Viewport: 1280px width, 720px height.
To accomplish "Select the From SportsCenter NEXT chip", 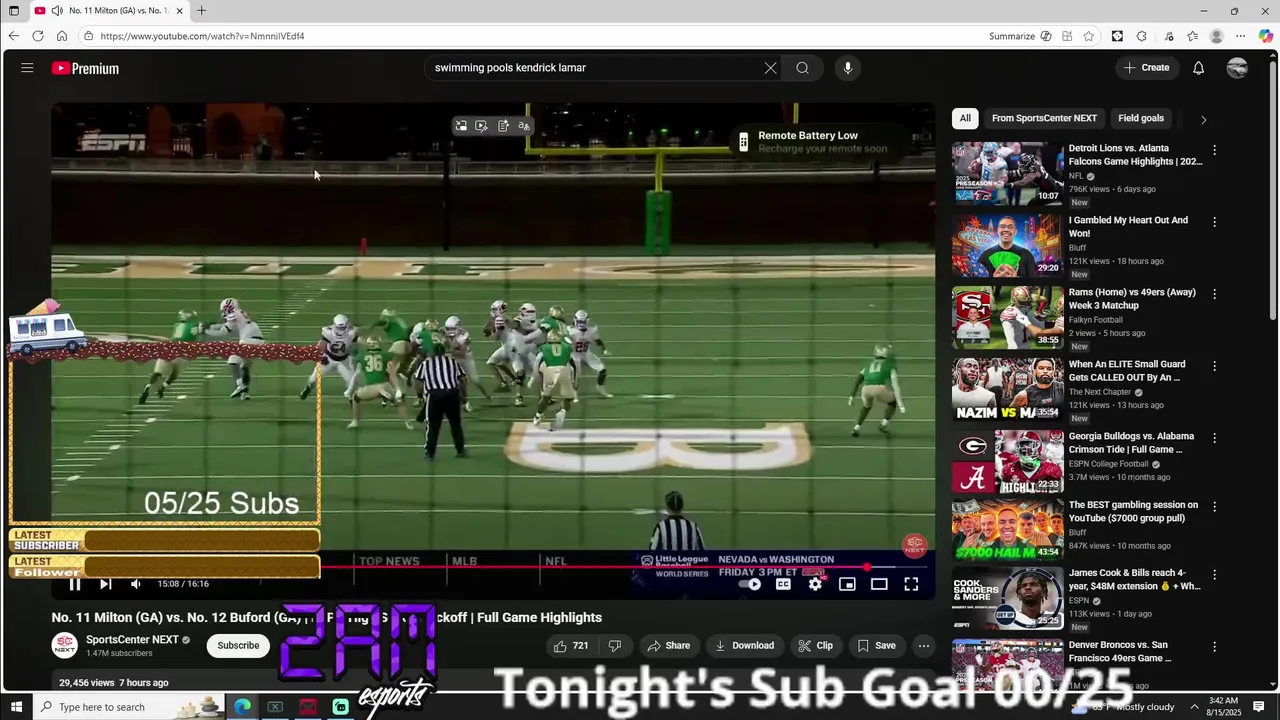I will pyautogui.click(x=1044, y=118).
